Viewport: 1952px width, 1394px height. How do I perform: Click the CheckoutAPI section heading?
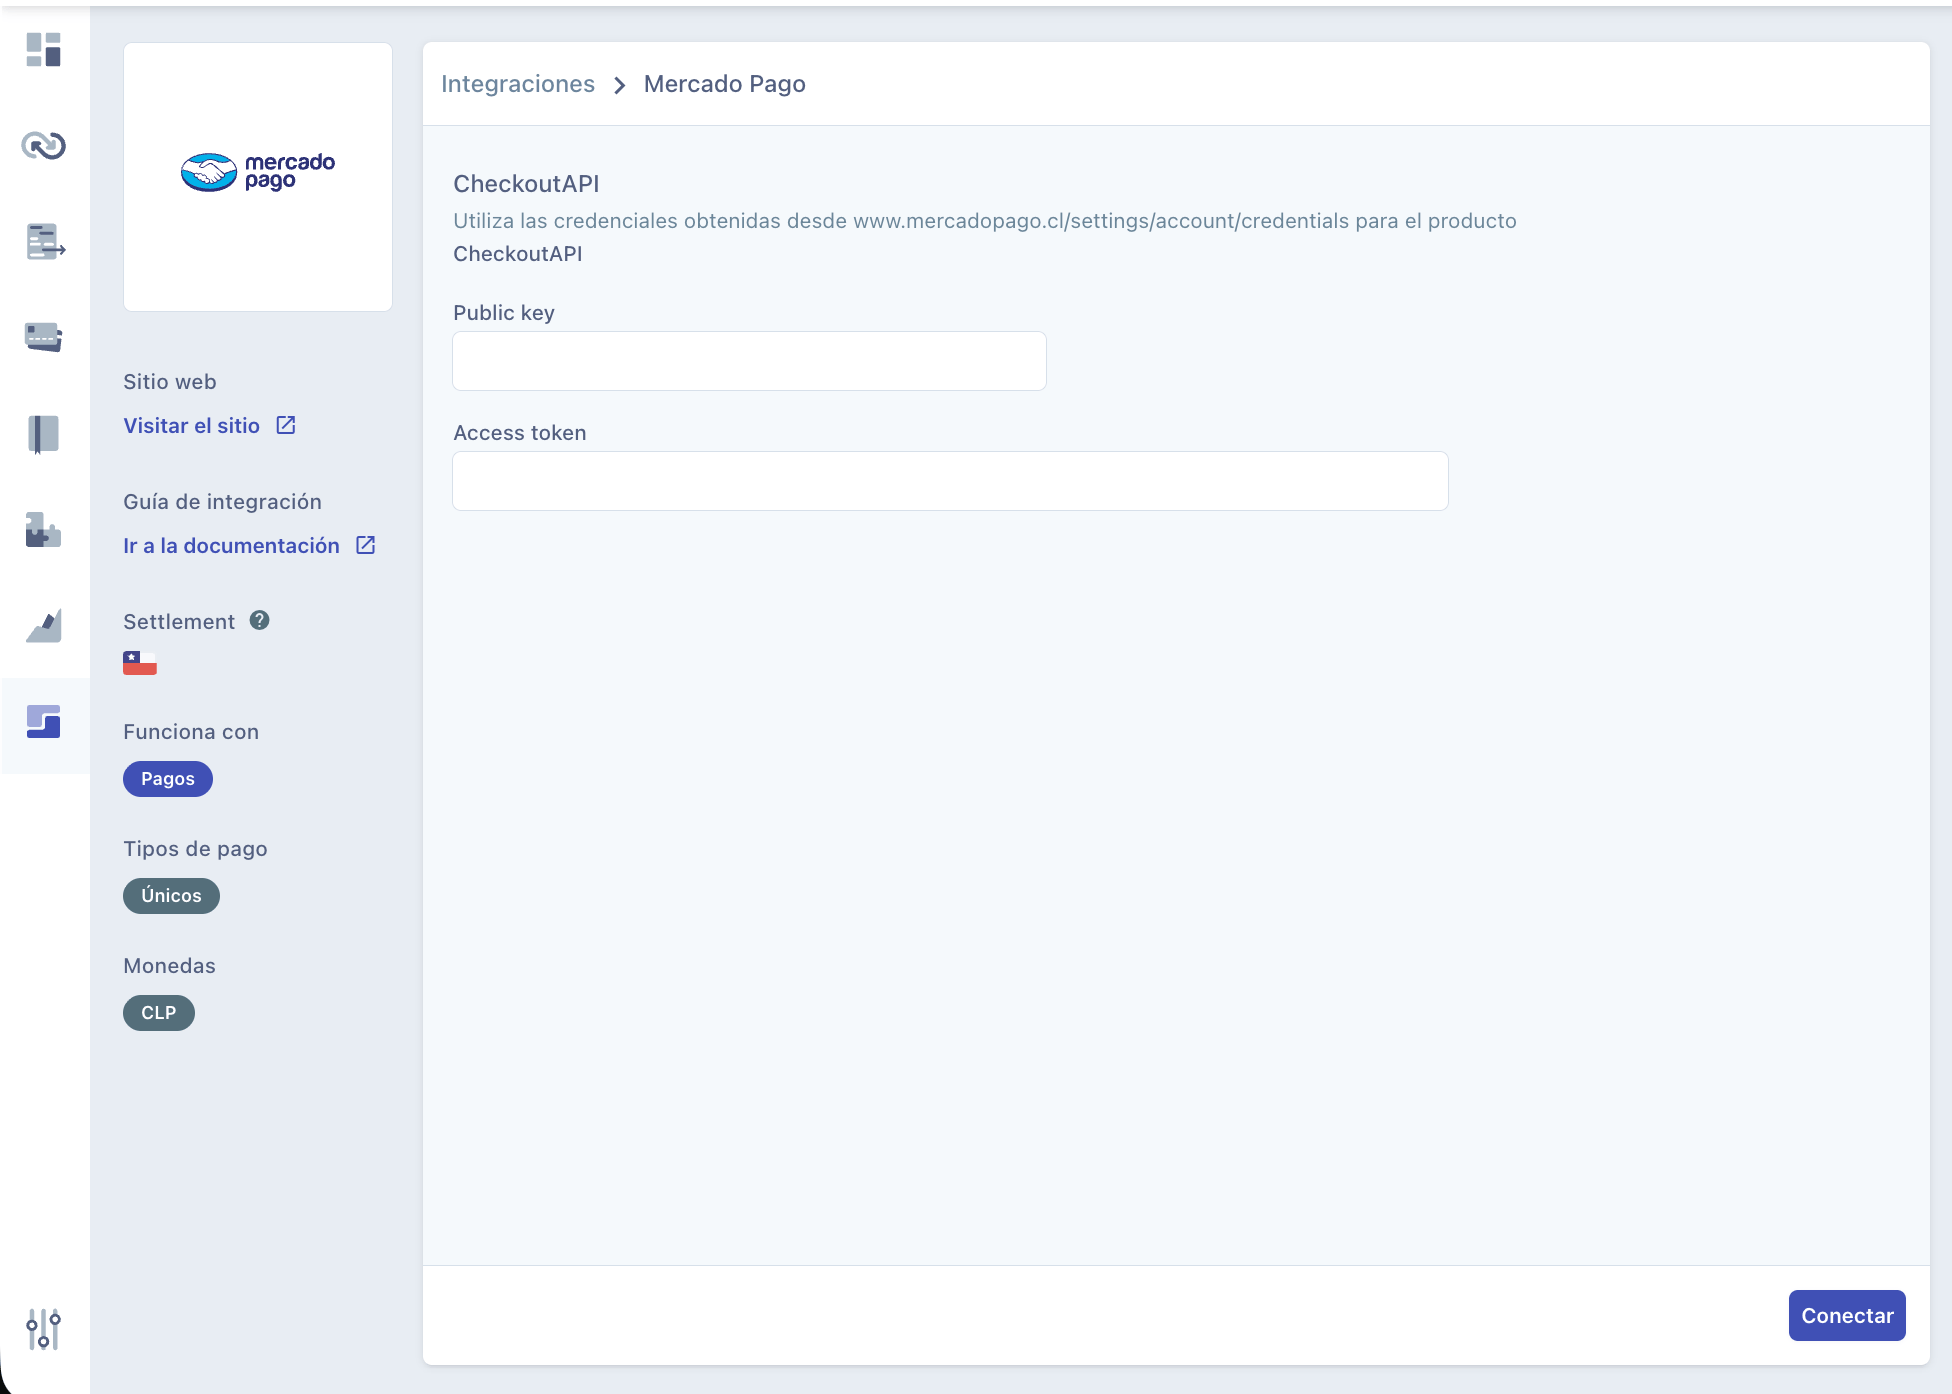(526, 184)
